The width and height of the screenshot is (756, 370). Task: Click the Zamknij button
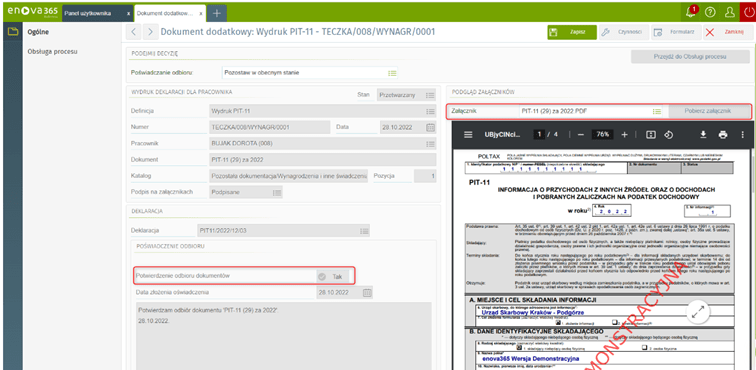(727, 32)
